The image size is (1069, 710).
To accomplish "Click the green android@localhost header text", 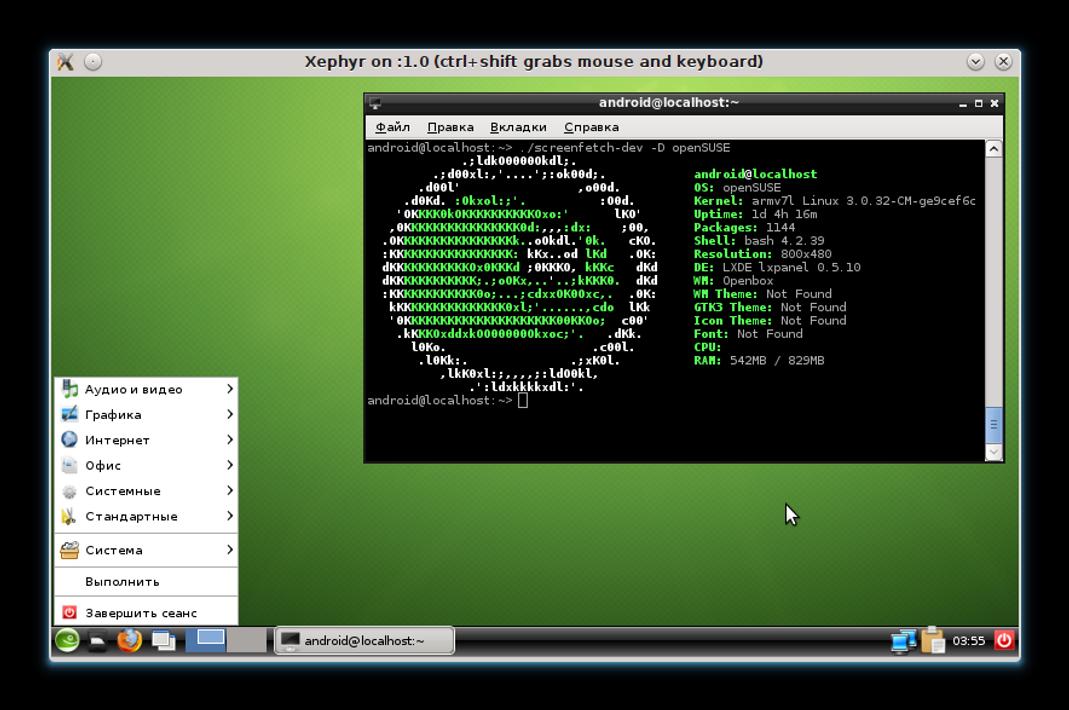I will [x=755, y=174].
